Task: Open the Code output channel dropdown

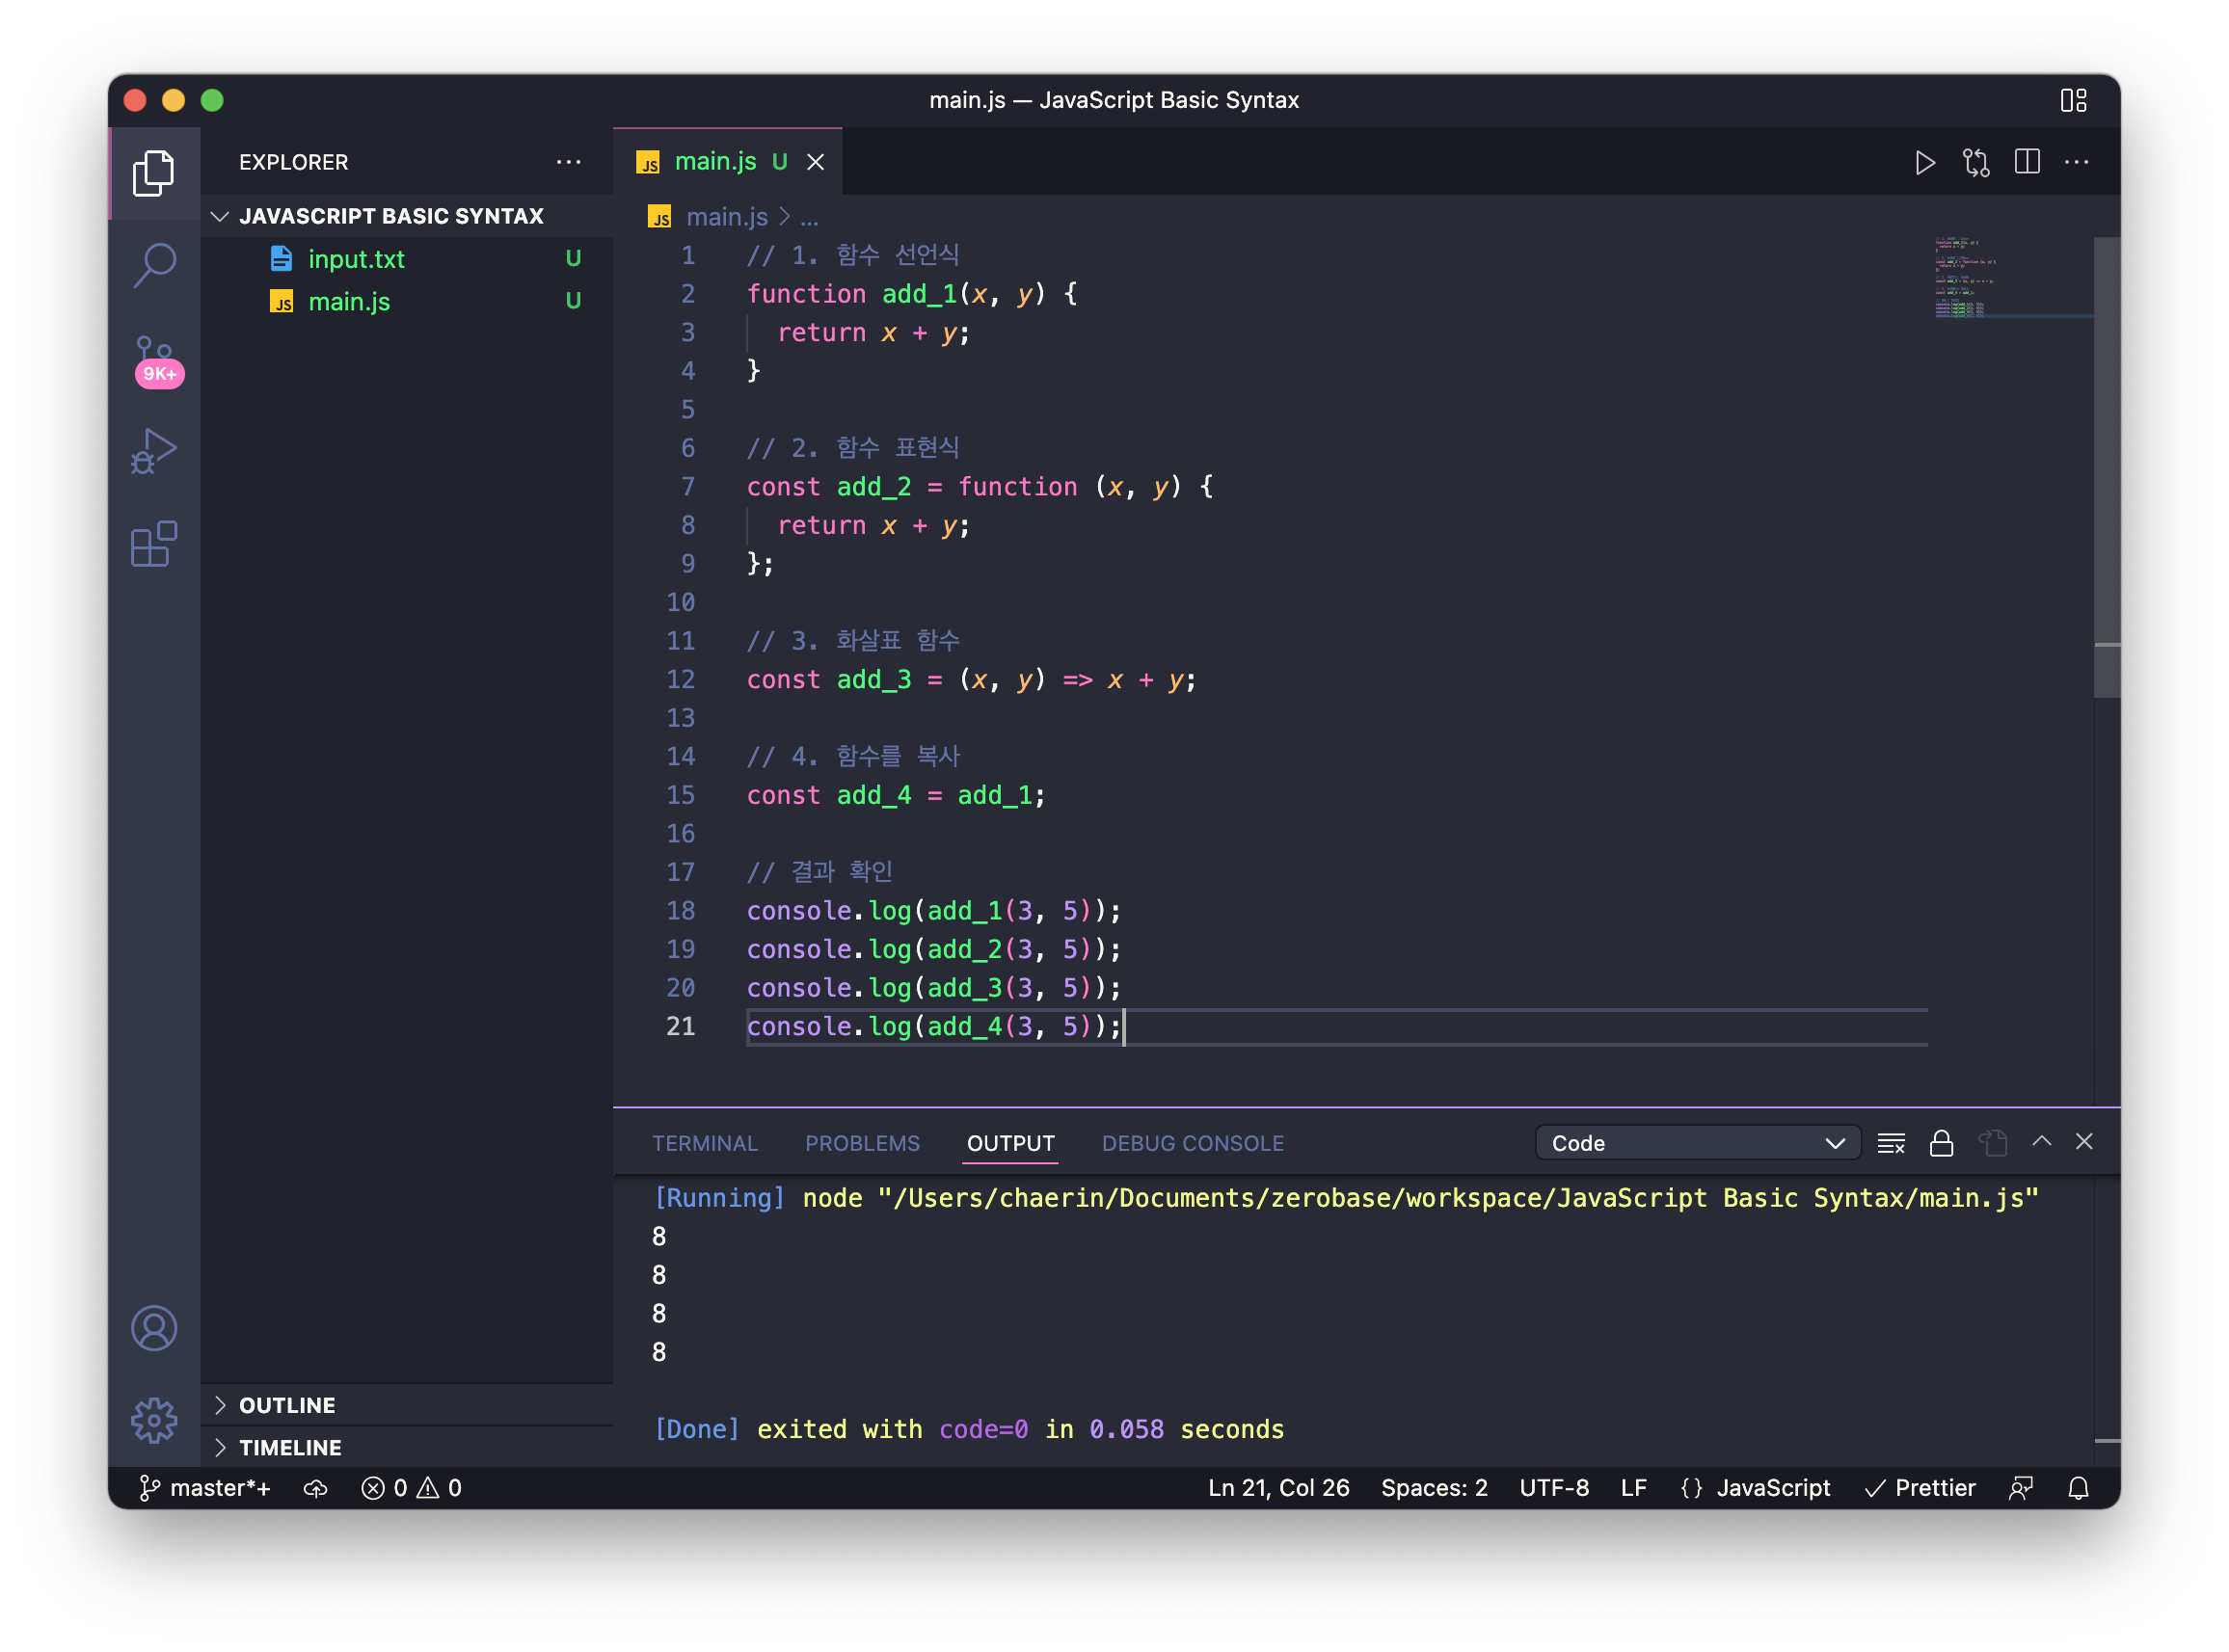Action: pos(1696,1143)
